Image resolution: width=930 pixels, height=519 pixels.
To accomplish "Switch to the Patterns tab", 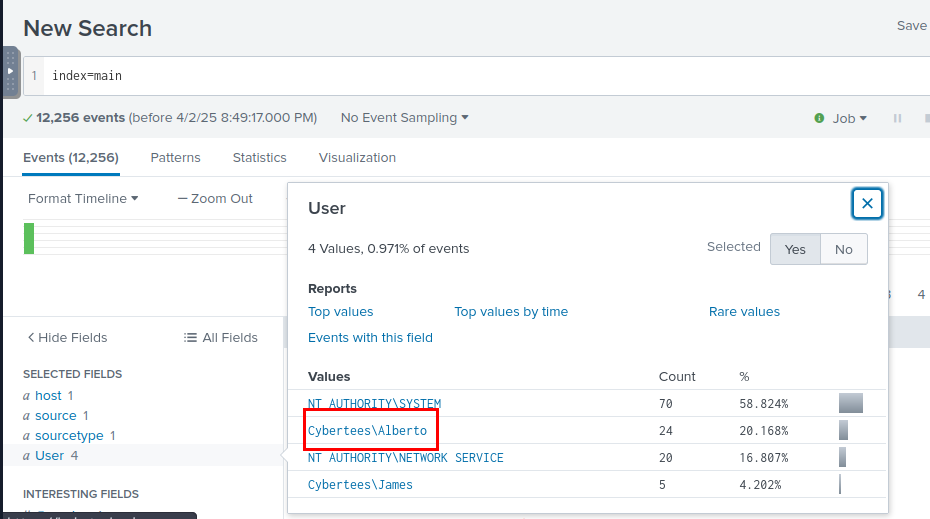I will (x=175, y=158).
